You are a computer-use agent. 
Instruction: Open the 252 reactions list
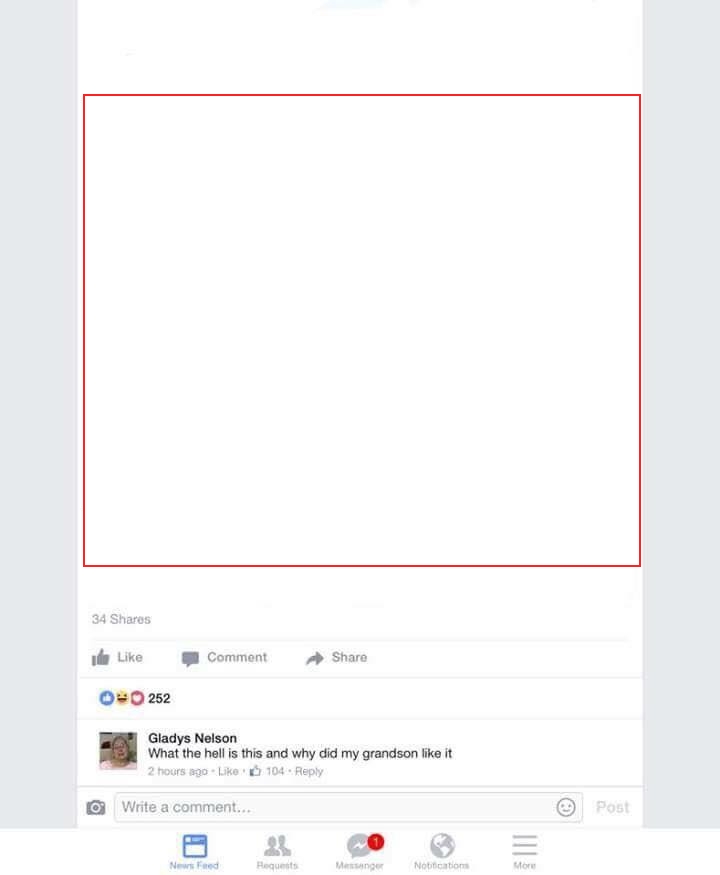click(x=135, y=698)
